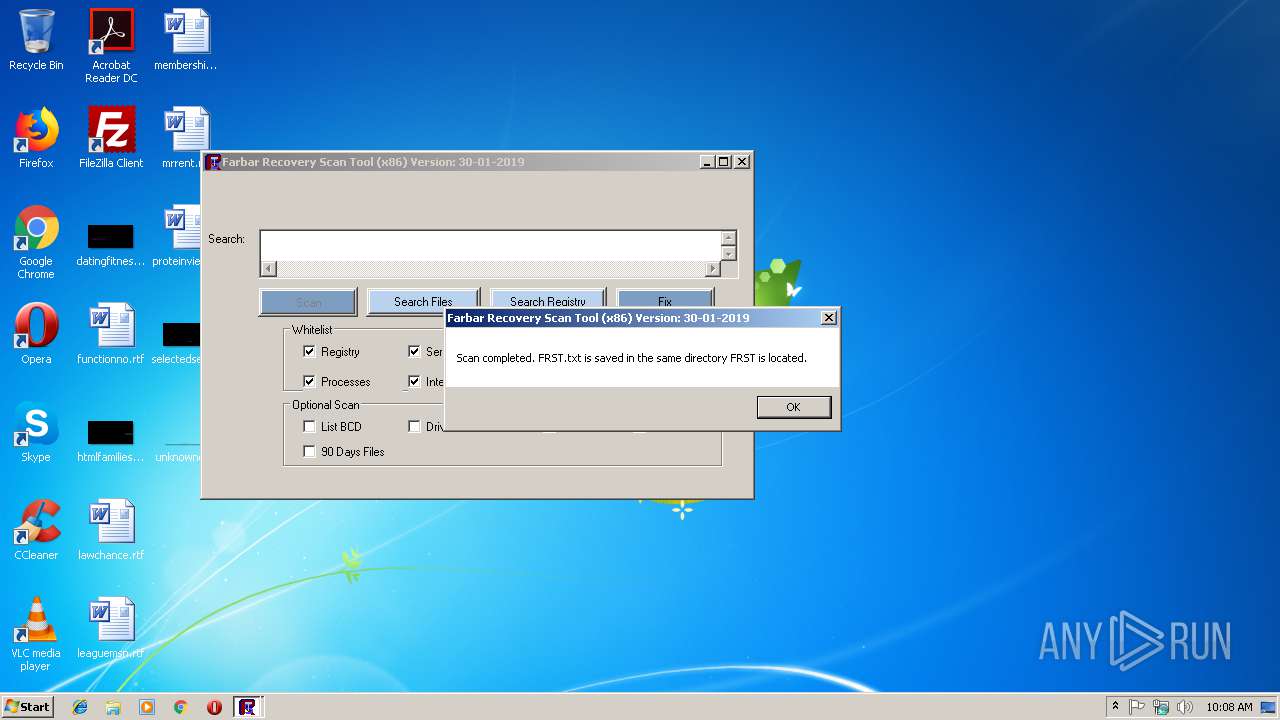Image resolution: width=1280 pixels, height=720 pixels.
Task: Maximize the Farbar Recovery Scan Tool window
Action: (723, 161)
